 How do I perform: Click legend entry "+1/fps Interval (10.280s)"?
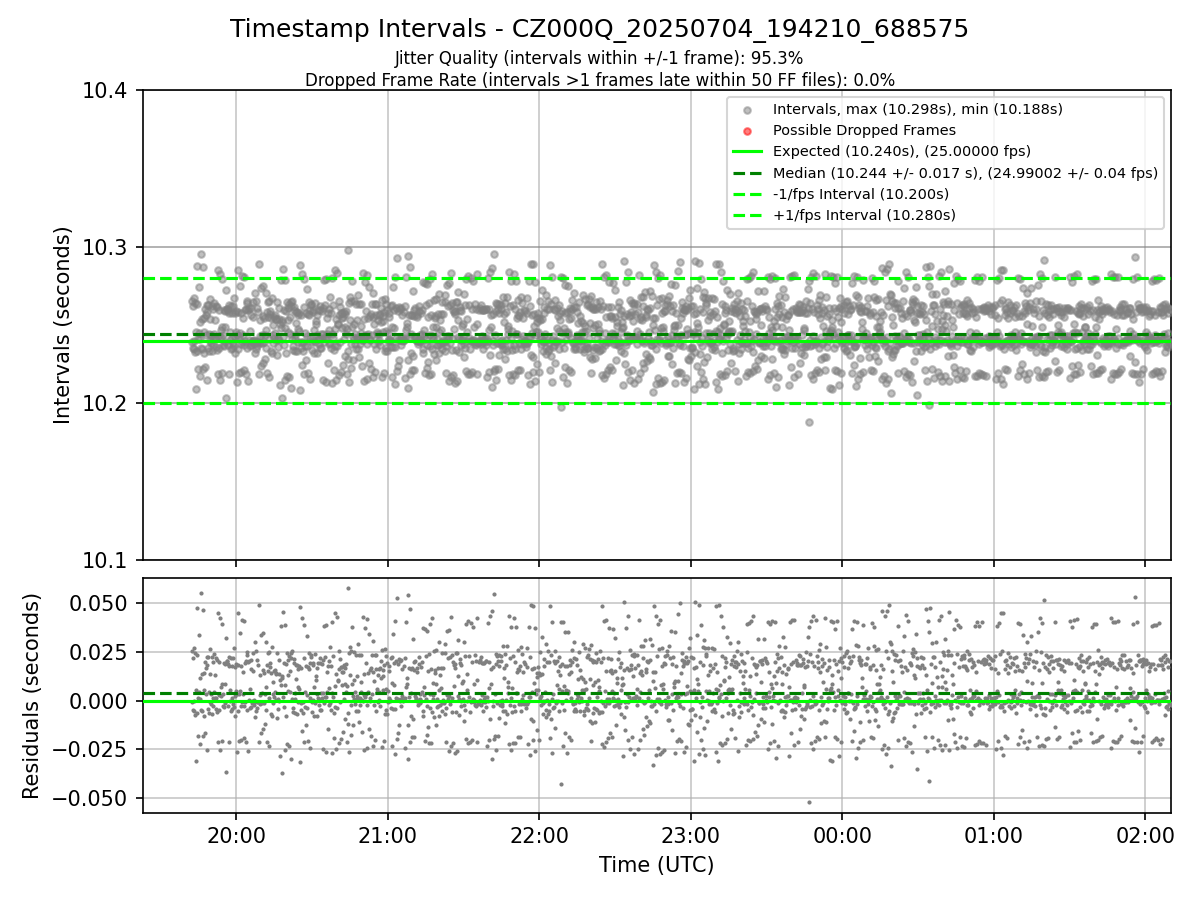[864, 215]
